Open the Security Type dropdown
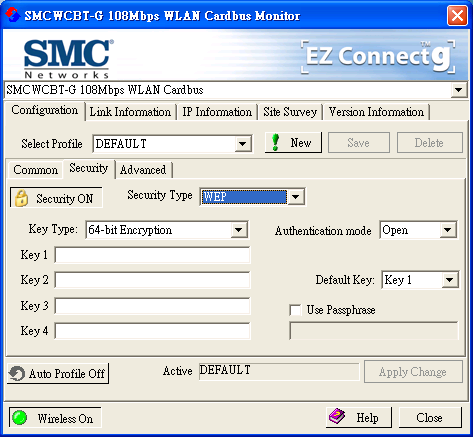 click(296, 197)
